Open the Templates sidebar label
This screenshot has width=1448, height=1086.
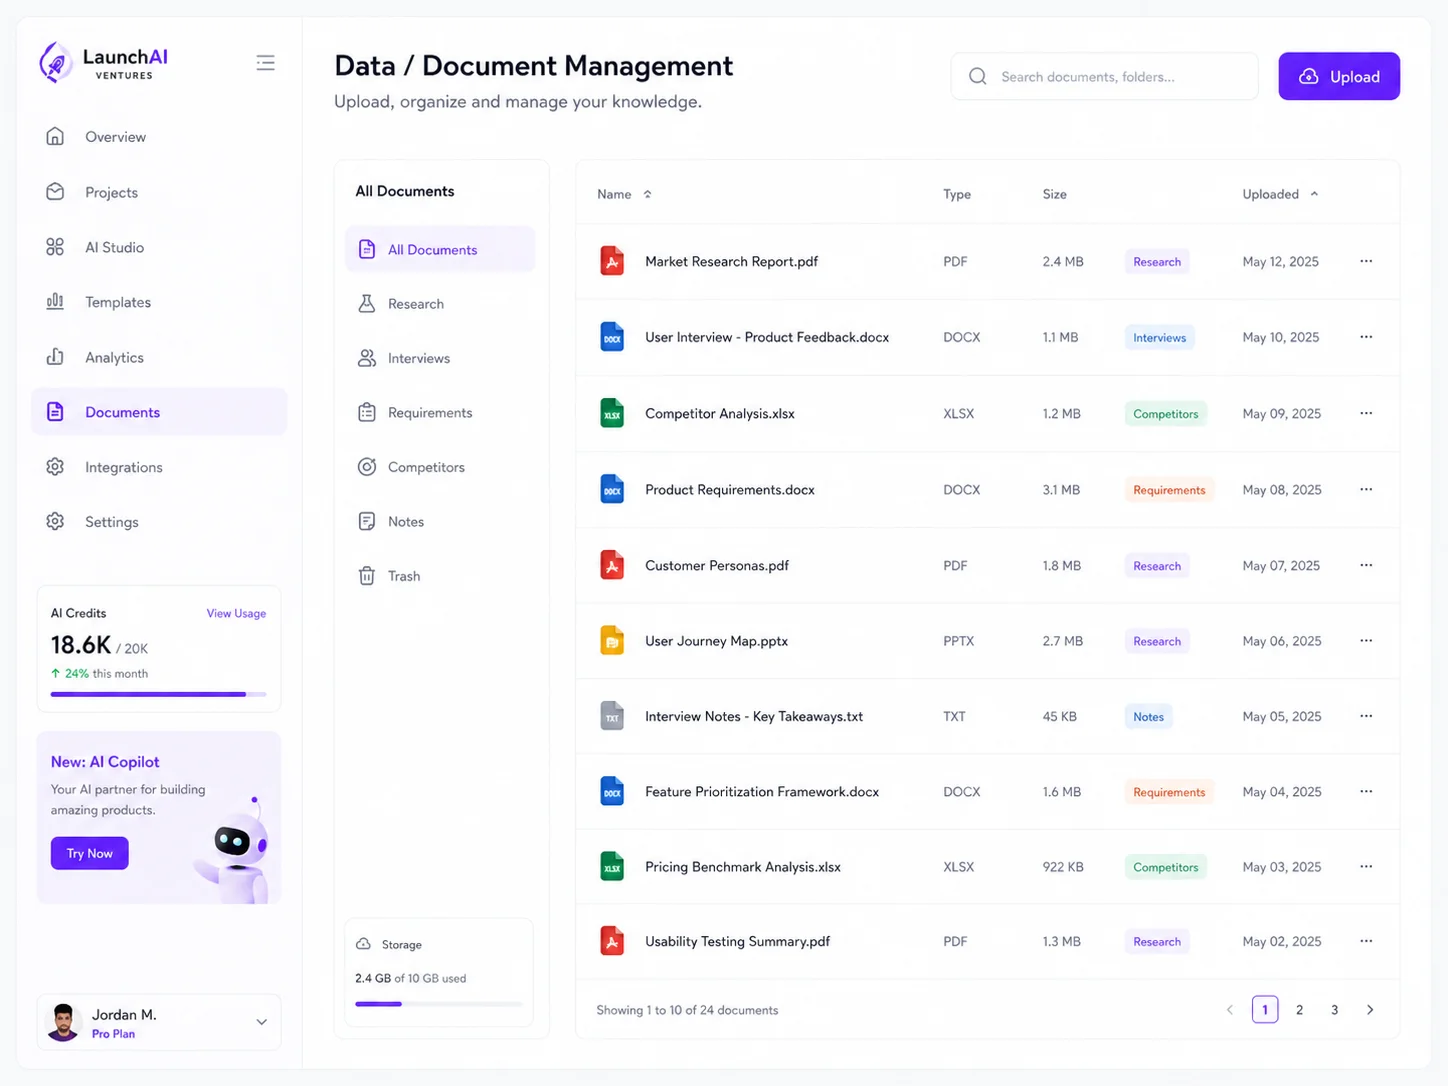118,302
